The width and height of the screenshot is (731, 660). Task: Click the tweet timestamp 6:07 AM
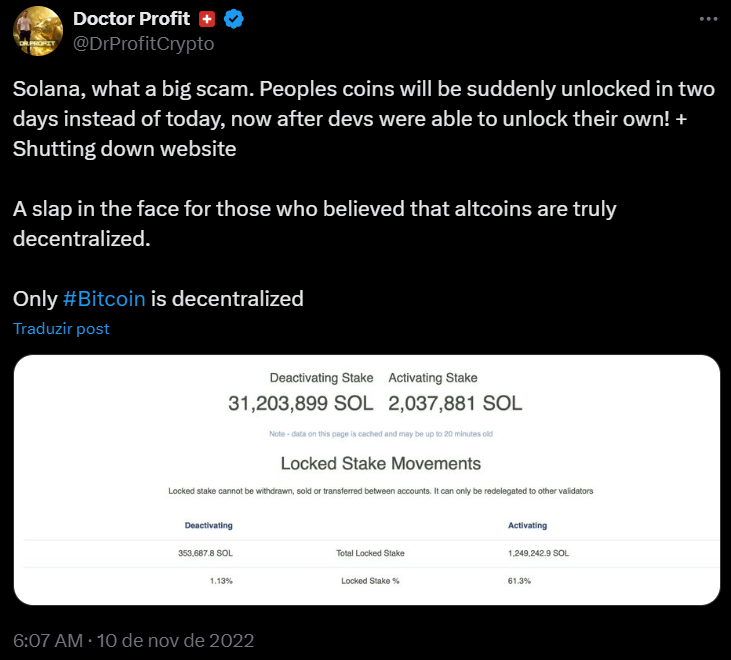(x=48, y=640)
